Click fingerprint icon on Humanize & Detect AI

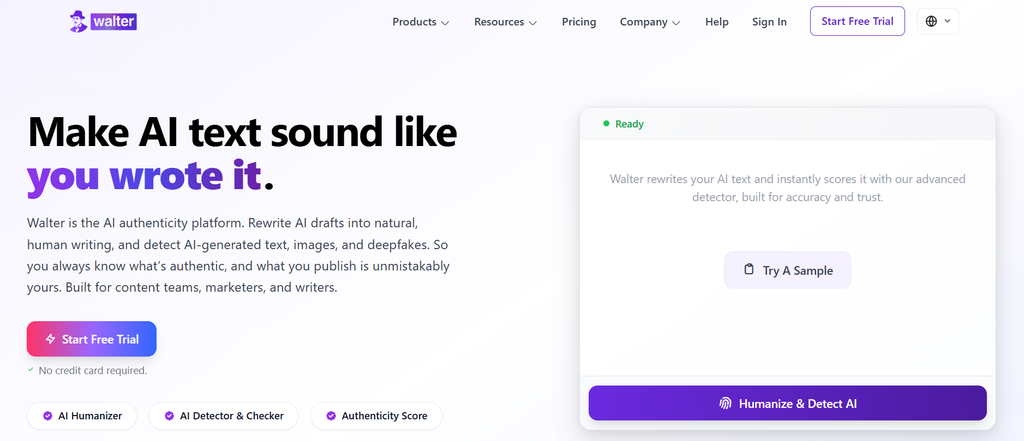[725, 404]
